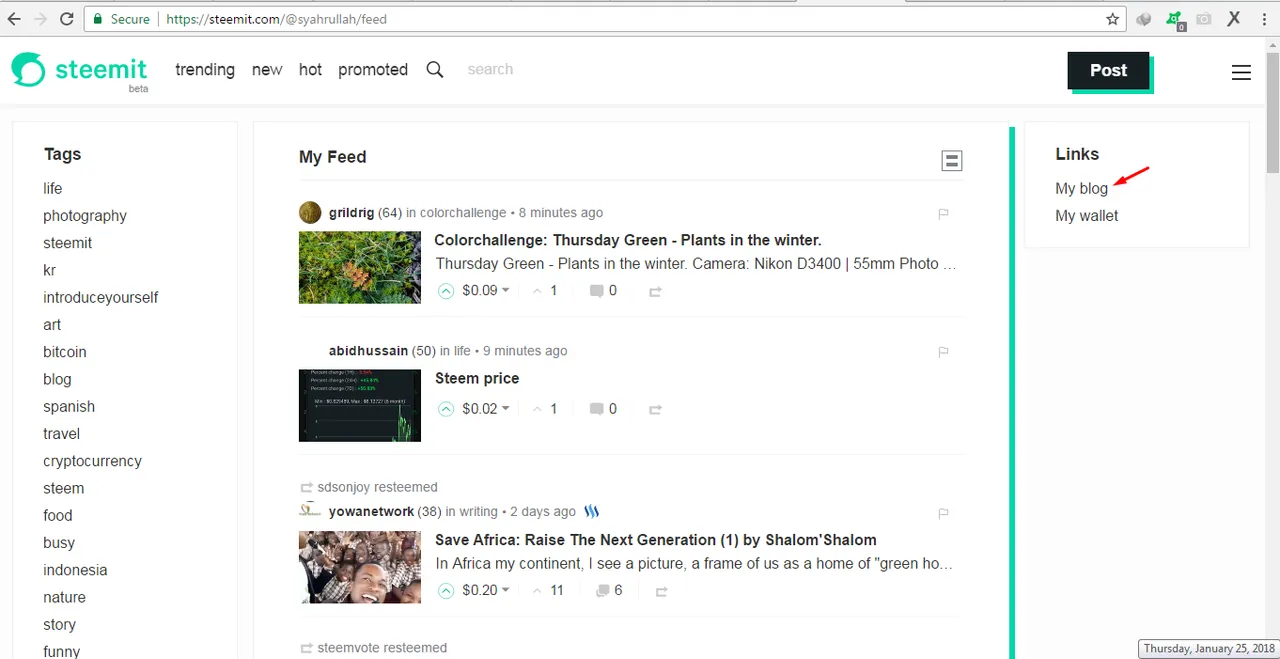Open the new posts tab
1280x659 pixels.
[267, 70]
